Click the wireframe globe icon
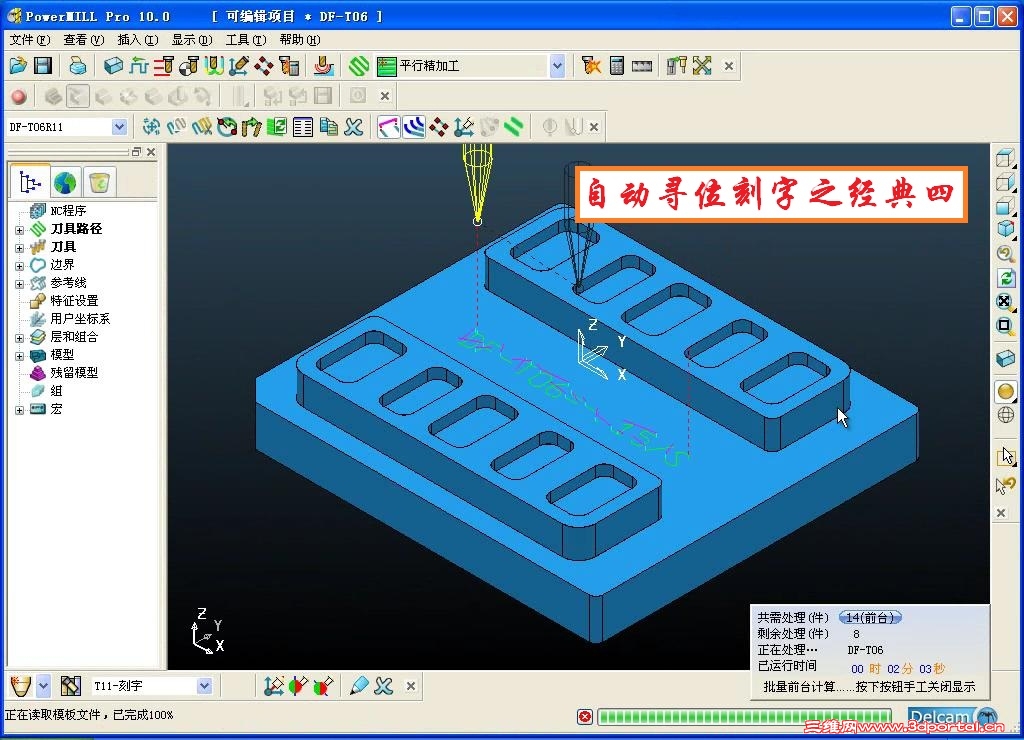The height and width of the screenshot is (740, 1024). [x=1006, y=415]
